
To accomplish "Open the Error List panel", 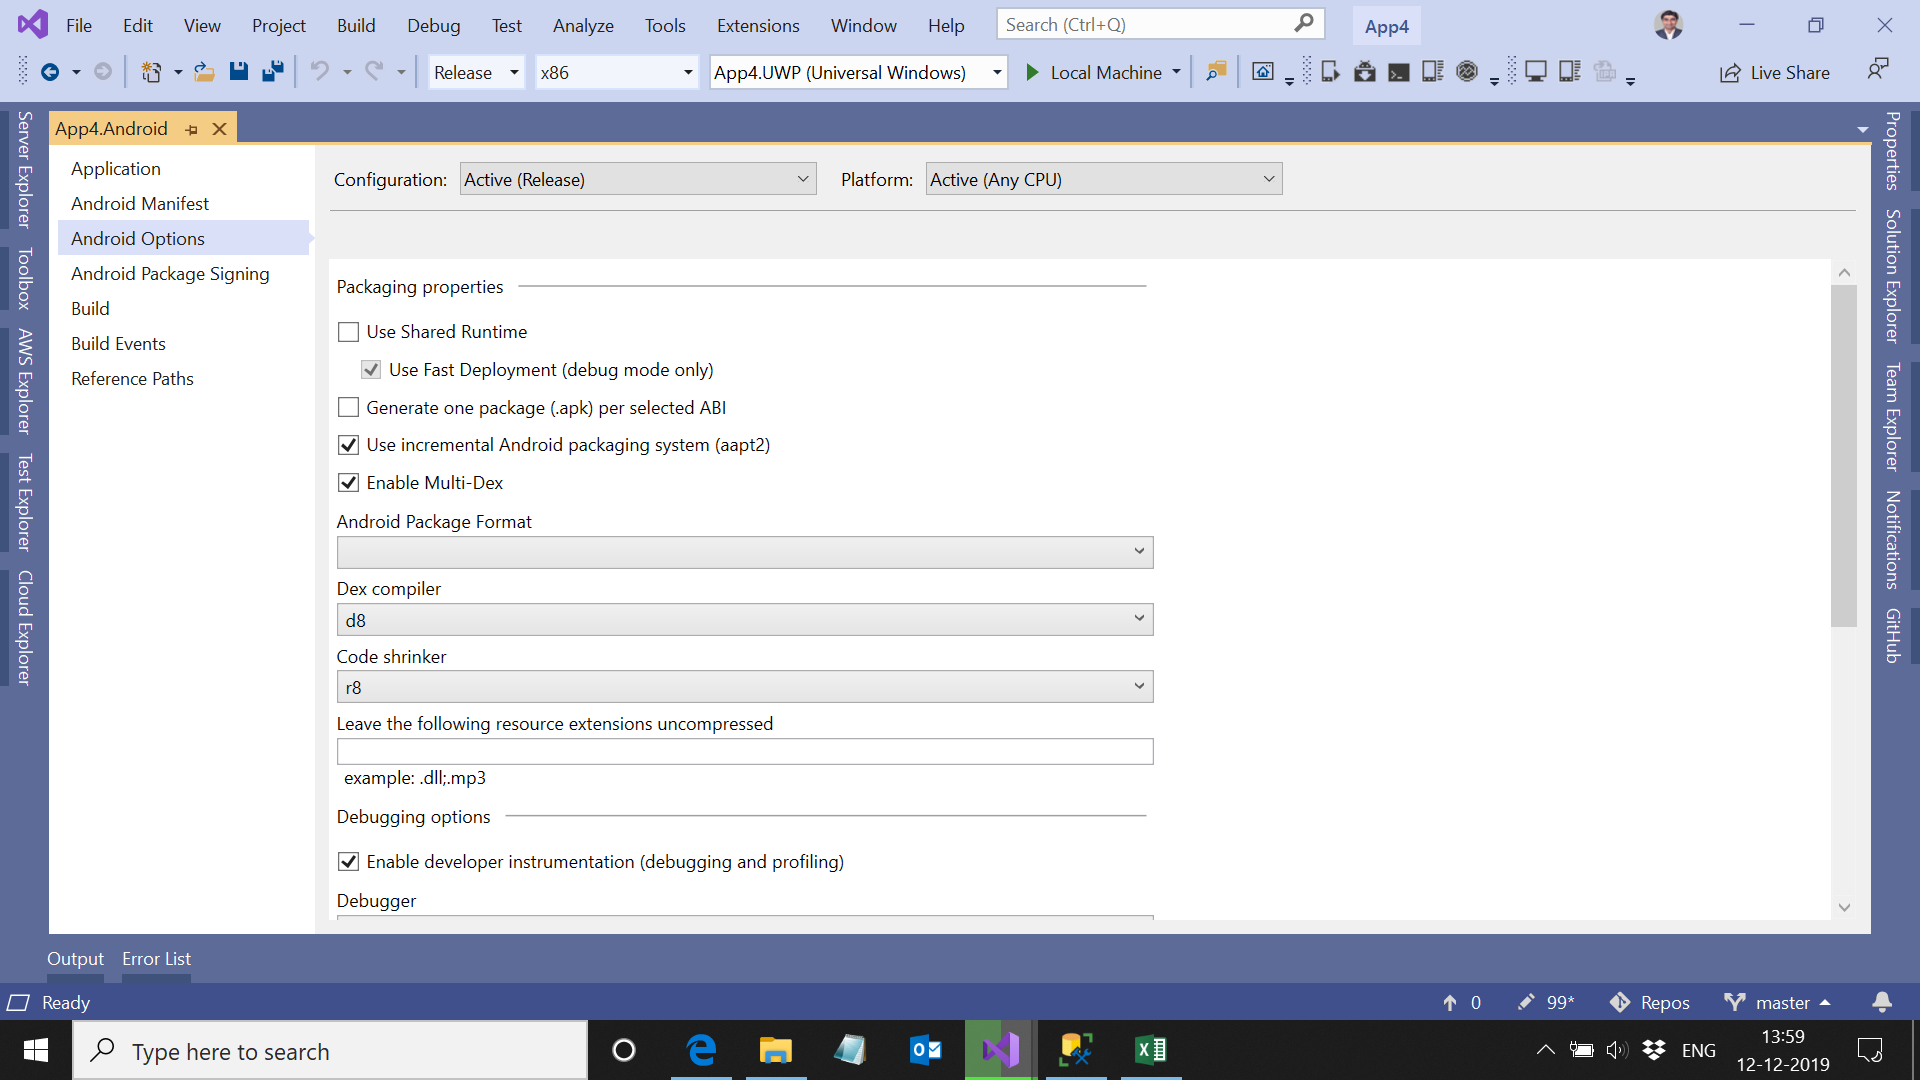I will (x=157, y=959).
